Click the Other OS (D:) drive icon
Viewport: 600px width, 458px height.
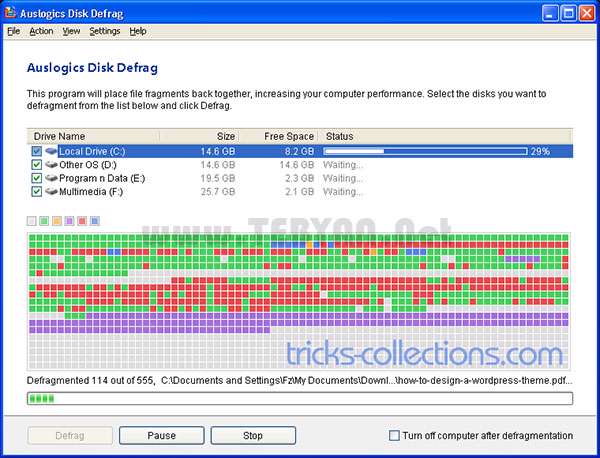pos(51,165)
